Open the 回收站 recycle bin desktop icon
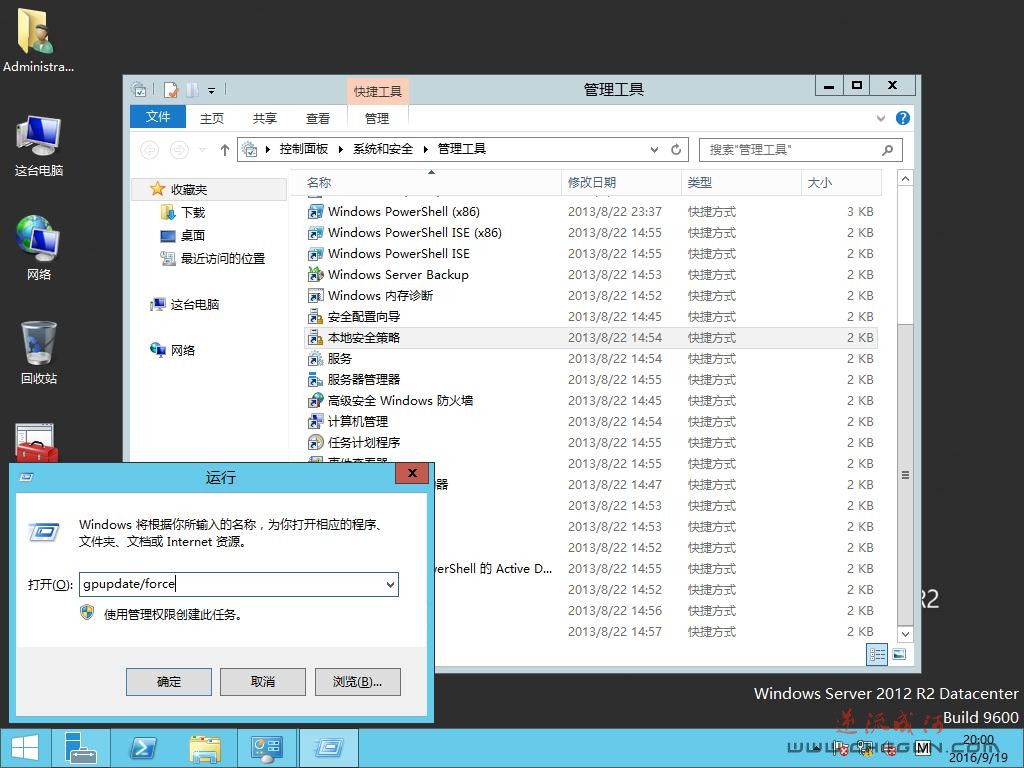1024x768 pixels. 39,351
